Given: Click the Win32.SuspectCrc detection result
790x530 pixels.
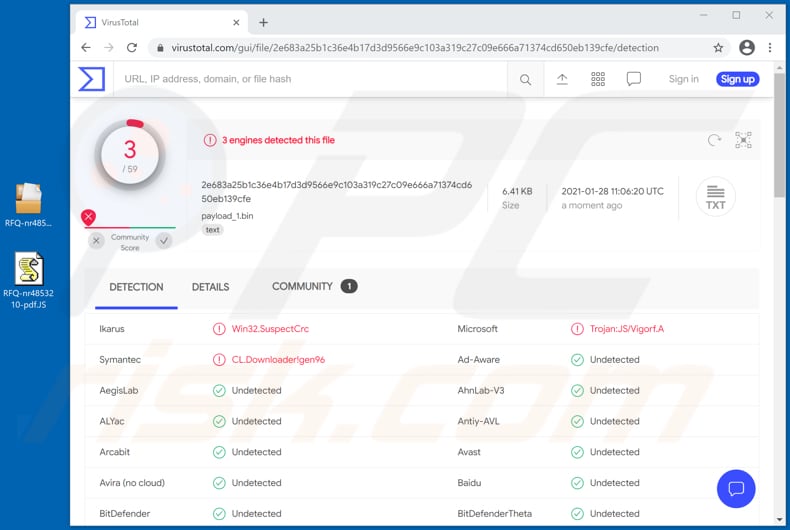Looking at the screenshot, I should coord(270,329).
